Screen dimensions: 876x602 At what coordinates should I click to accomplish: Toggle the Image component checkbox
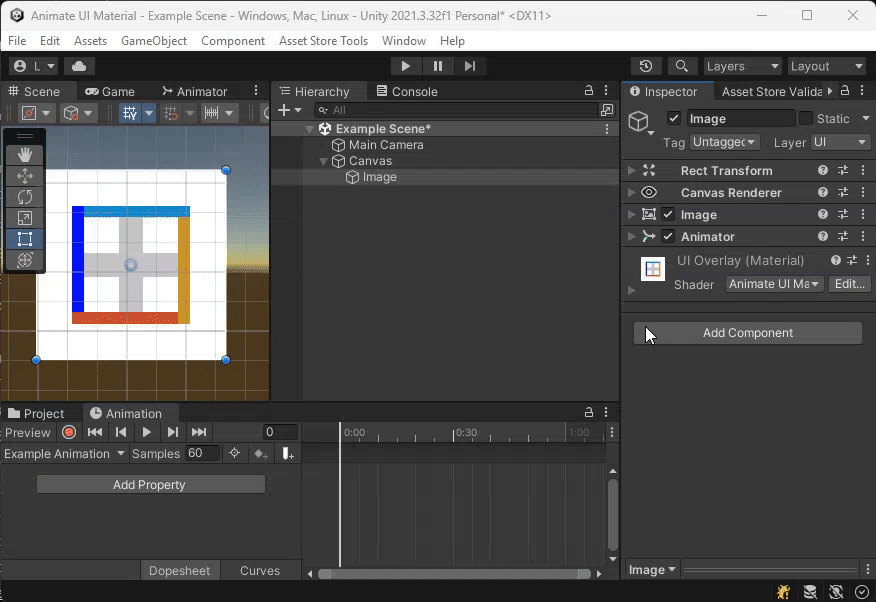(668, 214)
